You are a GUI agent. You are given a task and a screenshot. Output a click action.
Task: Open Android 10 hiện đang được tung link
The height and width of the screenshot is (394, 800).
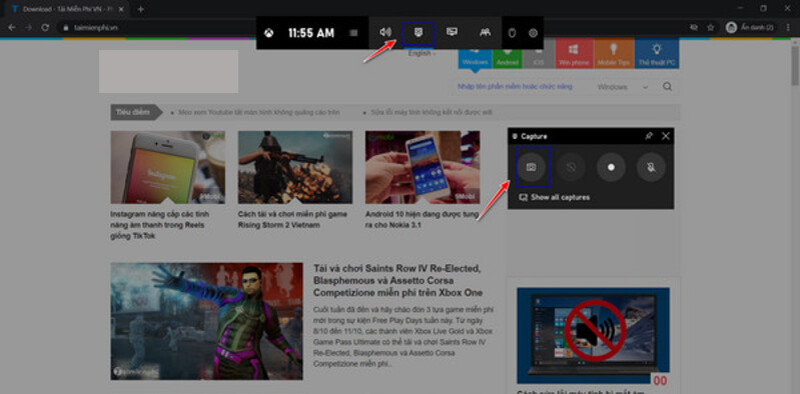click(422, 219)
